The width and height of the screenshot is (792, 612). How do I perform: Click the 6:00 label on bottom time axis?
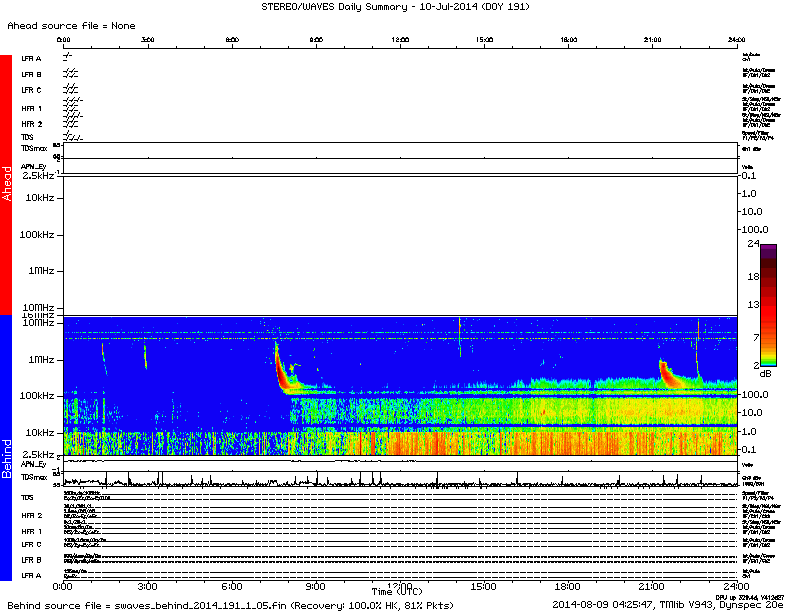pyautogui.click(x=231, y=587)
